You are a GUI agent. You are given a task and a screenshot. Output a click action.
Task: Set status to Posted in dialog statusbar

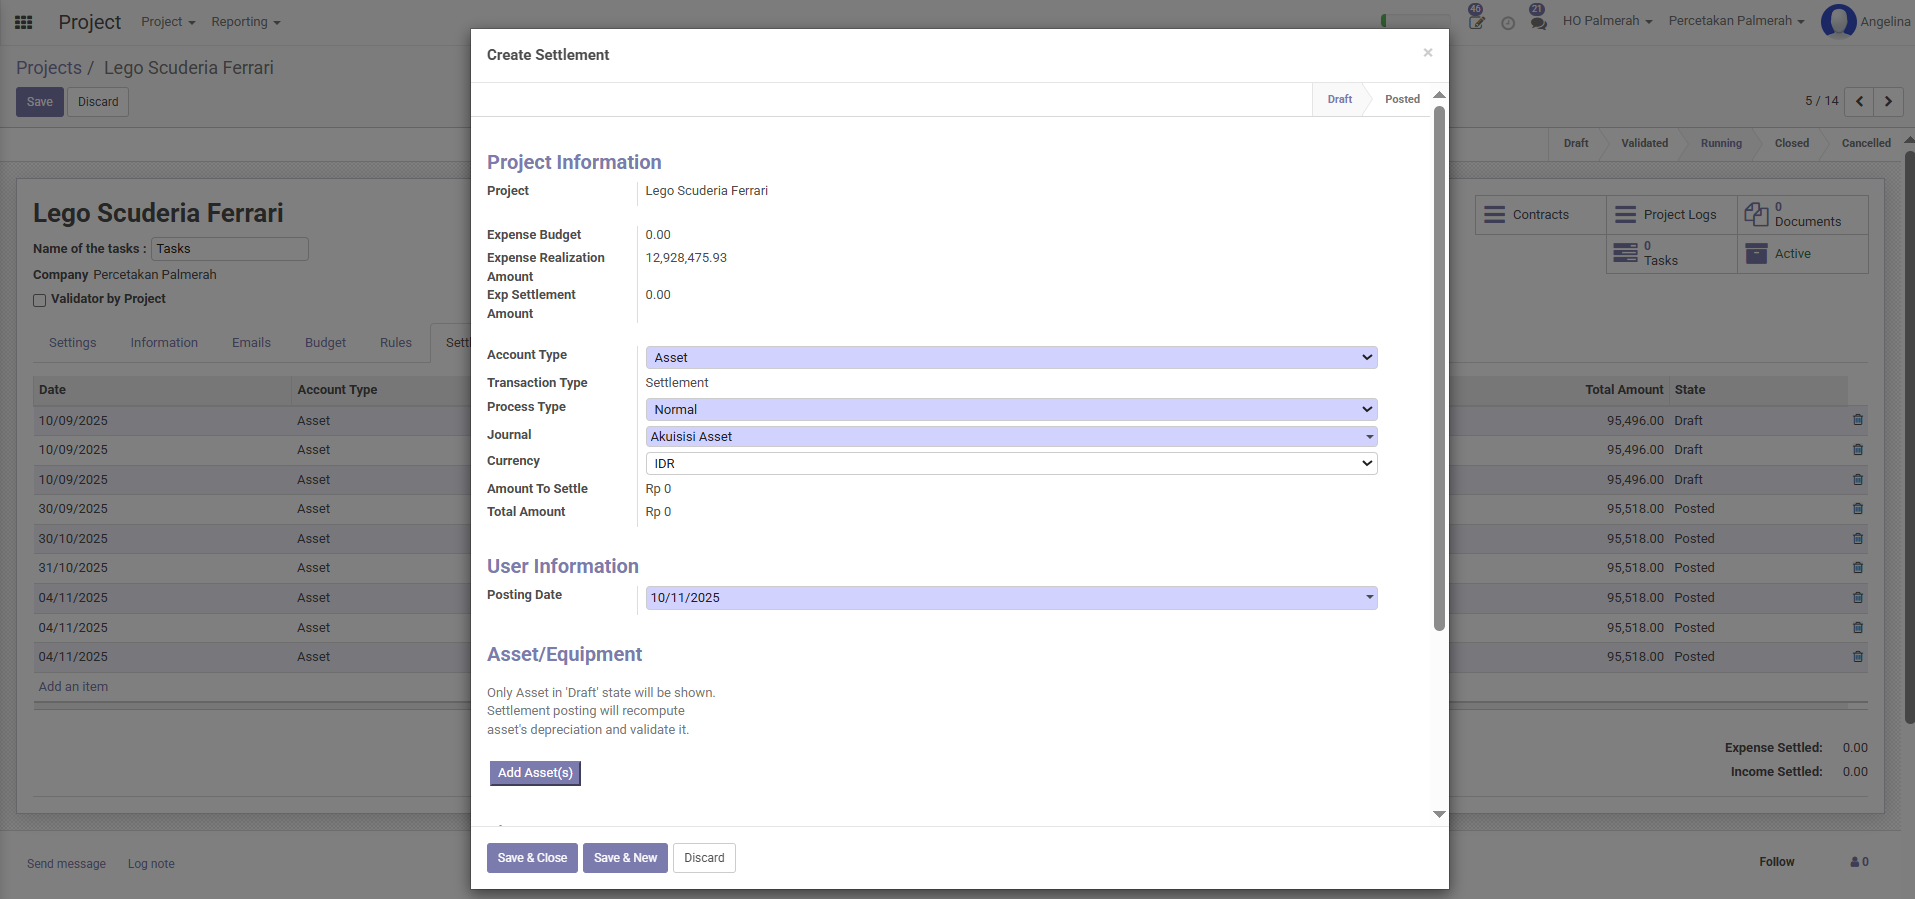(x=1401, y=100)
